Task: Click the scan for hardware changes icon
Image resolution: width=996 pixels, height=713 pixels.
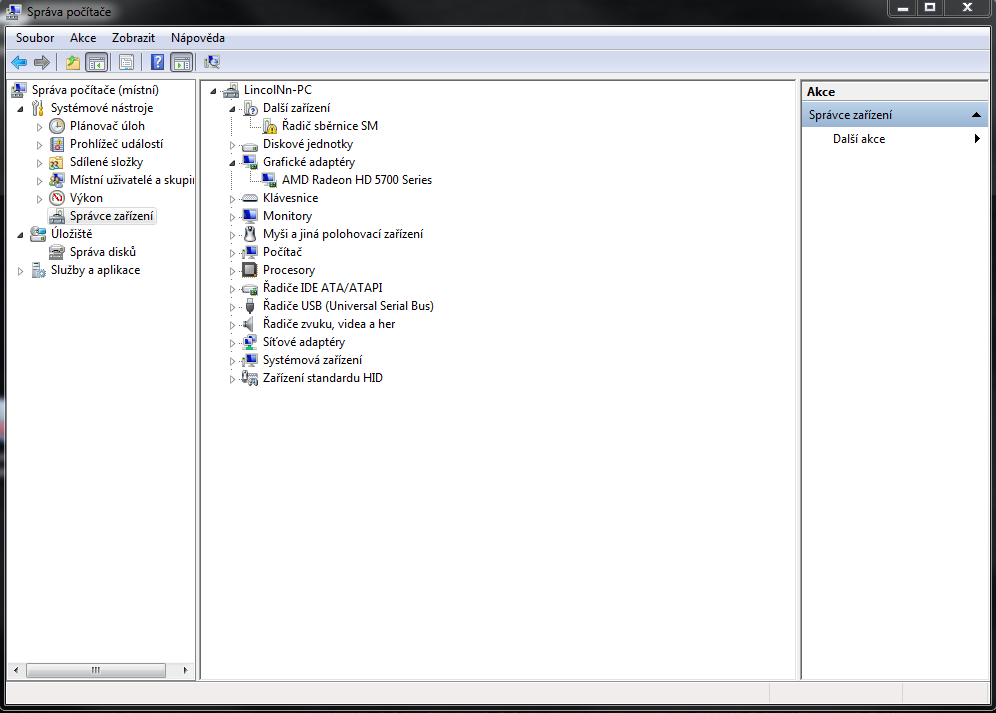Action: pyautogui.click(x=212, y=62)
